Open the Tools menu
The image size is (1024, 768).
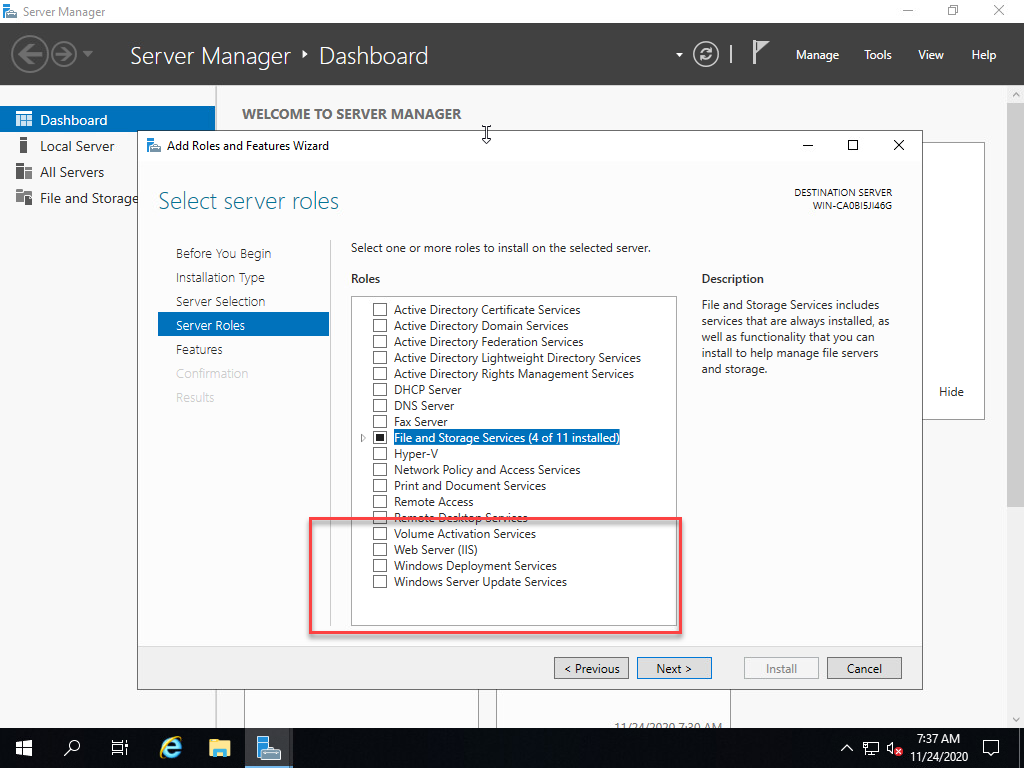pyautogui.click(x=877, y=55)
